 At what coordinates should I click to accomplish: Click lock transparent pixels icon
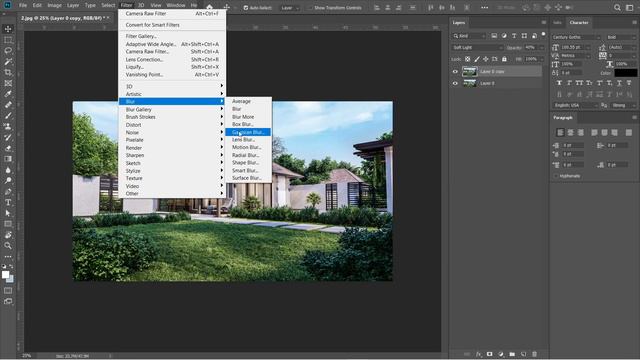click(x=467, y=59)
